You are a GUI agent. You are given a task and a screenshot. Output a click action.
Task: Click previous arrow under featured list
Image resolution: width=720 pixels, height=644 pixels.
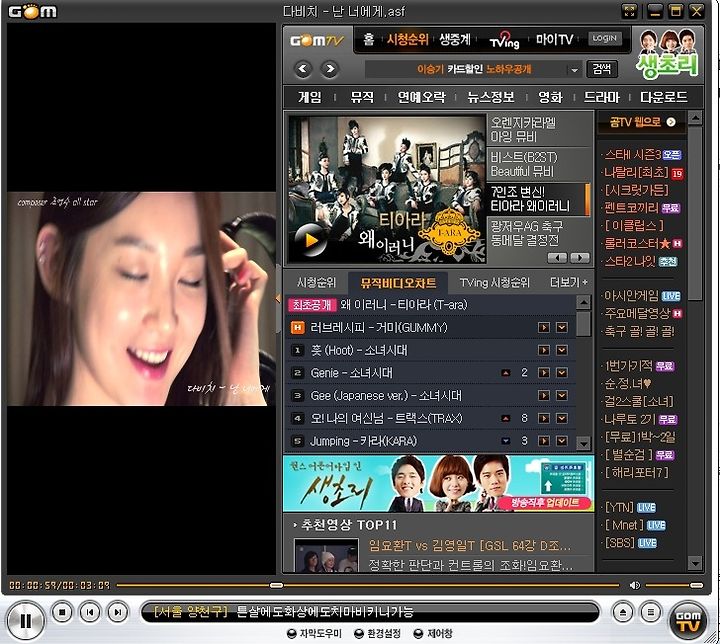pos(557,258)
